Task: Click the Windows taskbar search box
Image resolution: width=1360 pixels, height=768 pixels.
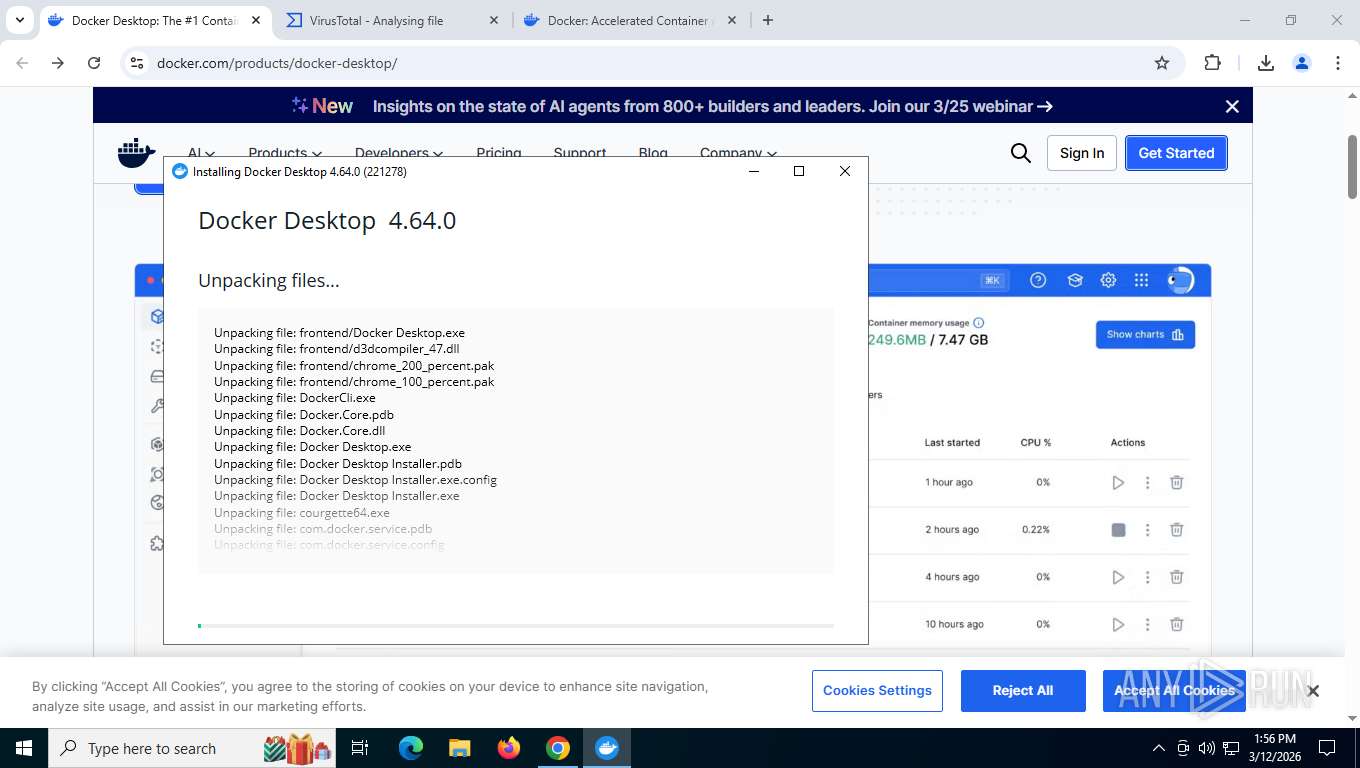Action: tap(193, 748)
